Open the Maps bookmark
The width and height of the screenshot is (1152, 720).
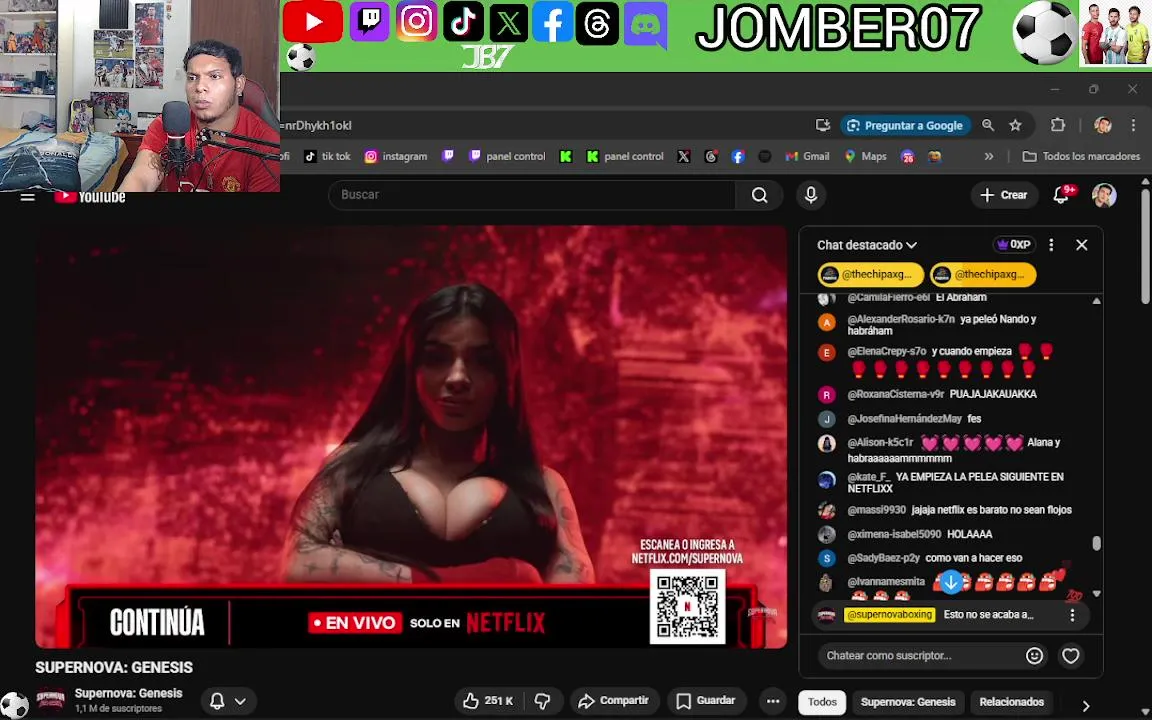coord(865,156)
